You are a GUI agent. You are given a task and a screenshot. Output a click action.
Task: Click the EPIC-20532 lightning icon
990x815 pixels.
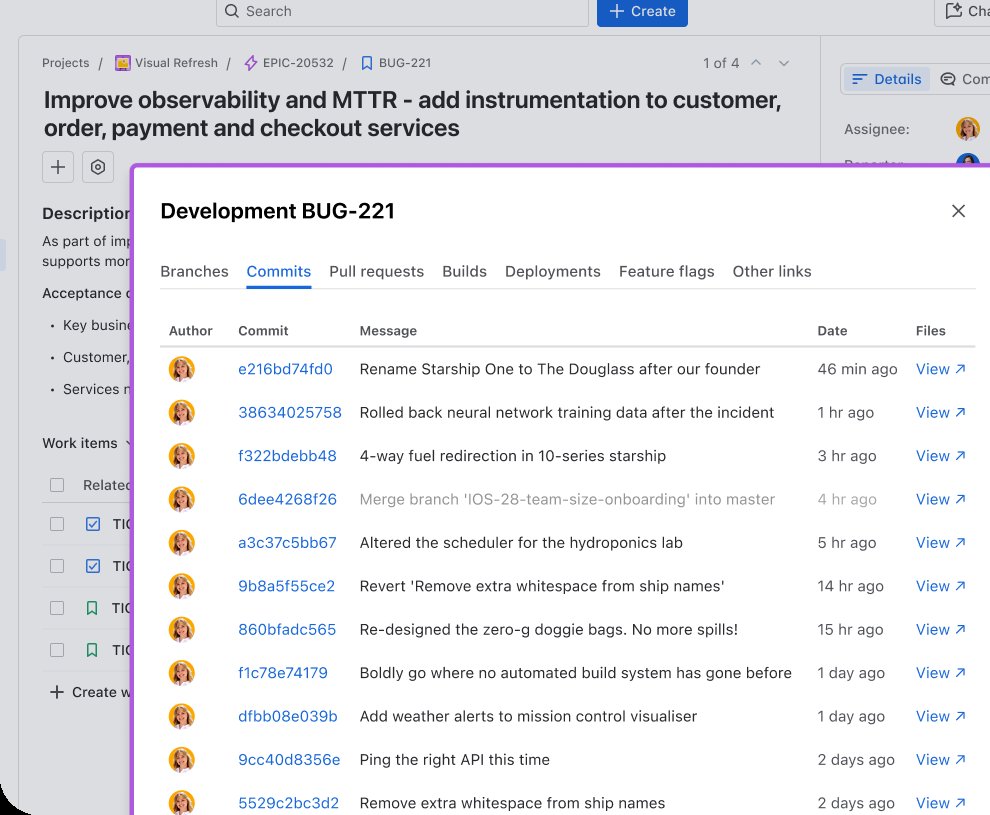[251, 63]
